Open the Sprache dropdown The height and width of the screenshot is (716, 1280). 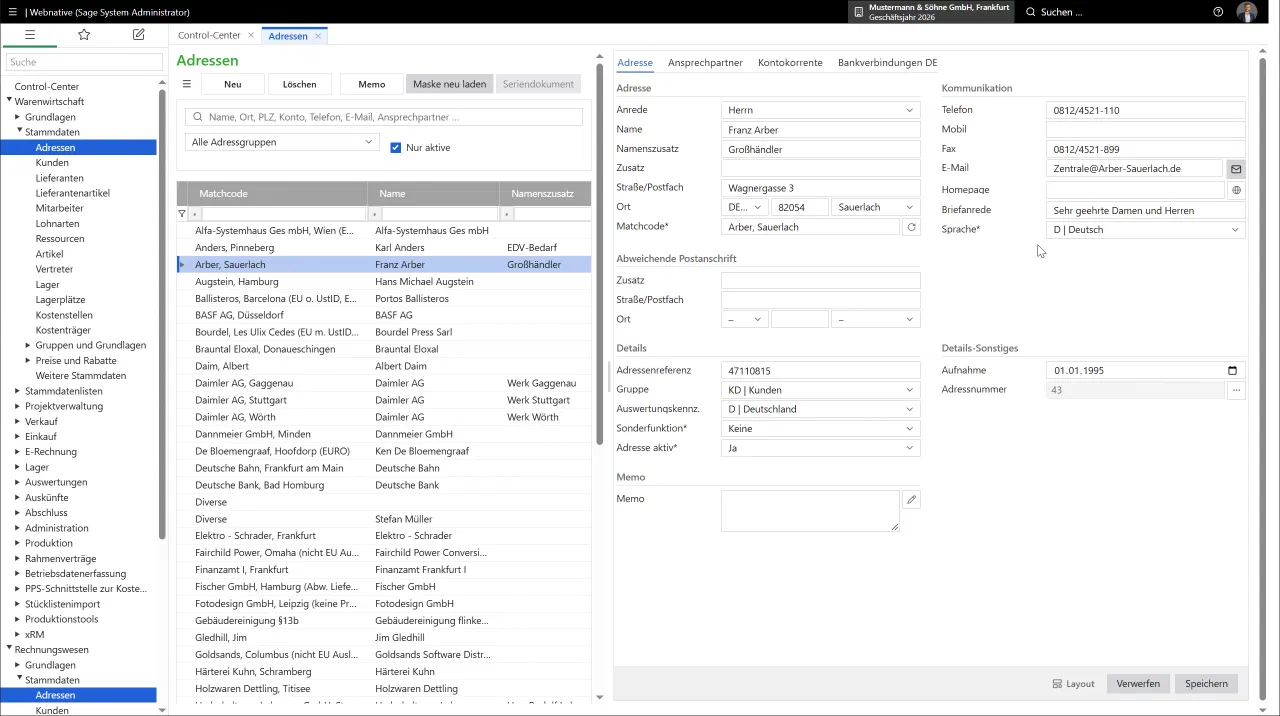coord(1145,230)
